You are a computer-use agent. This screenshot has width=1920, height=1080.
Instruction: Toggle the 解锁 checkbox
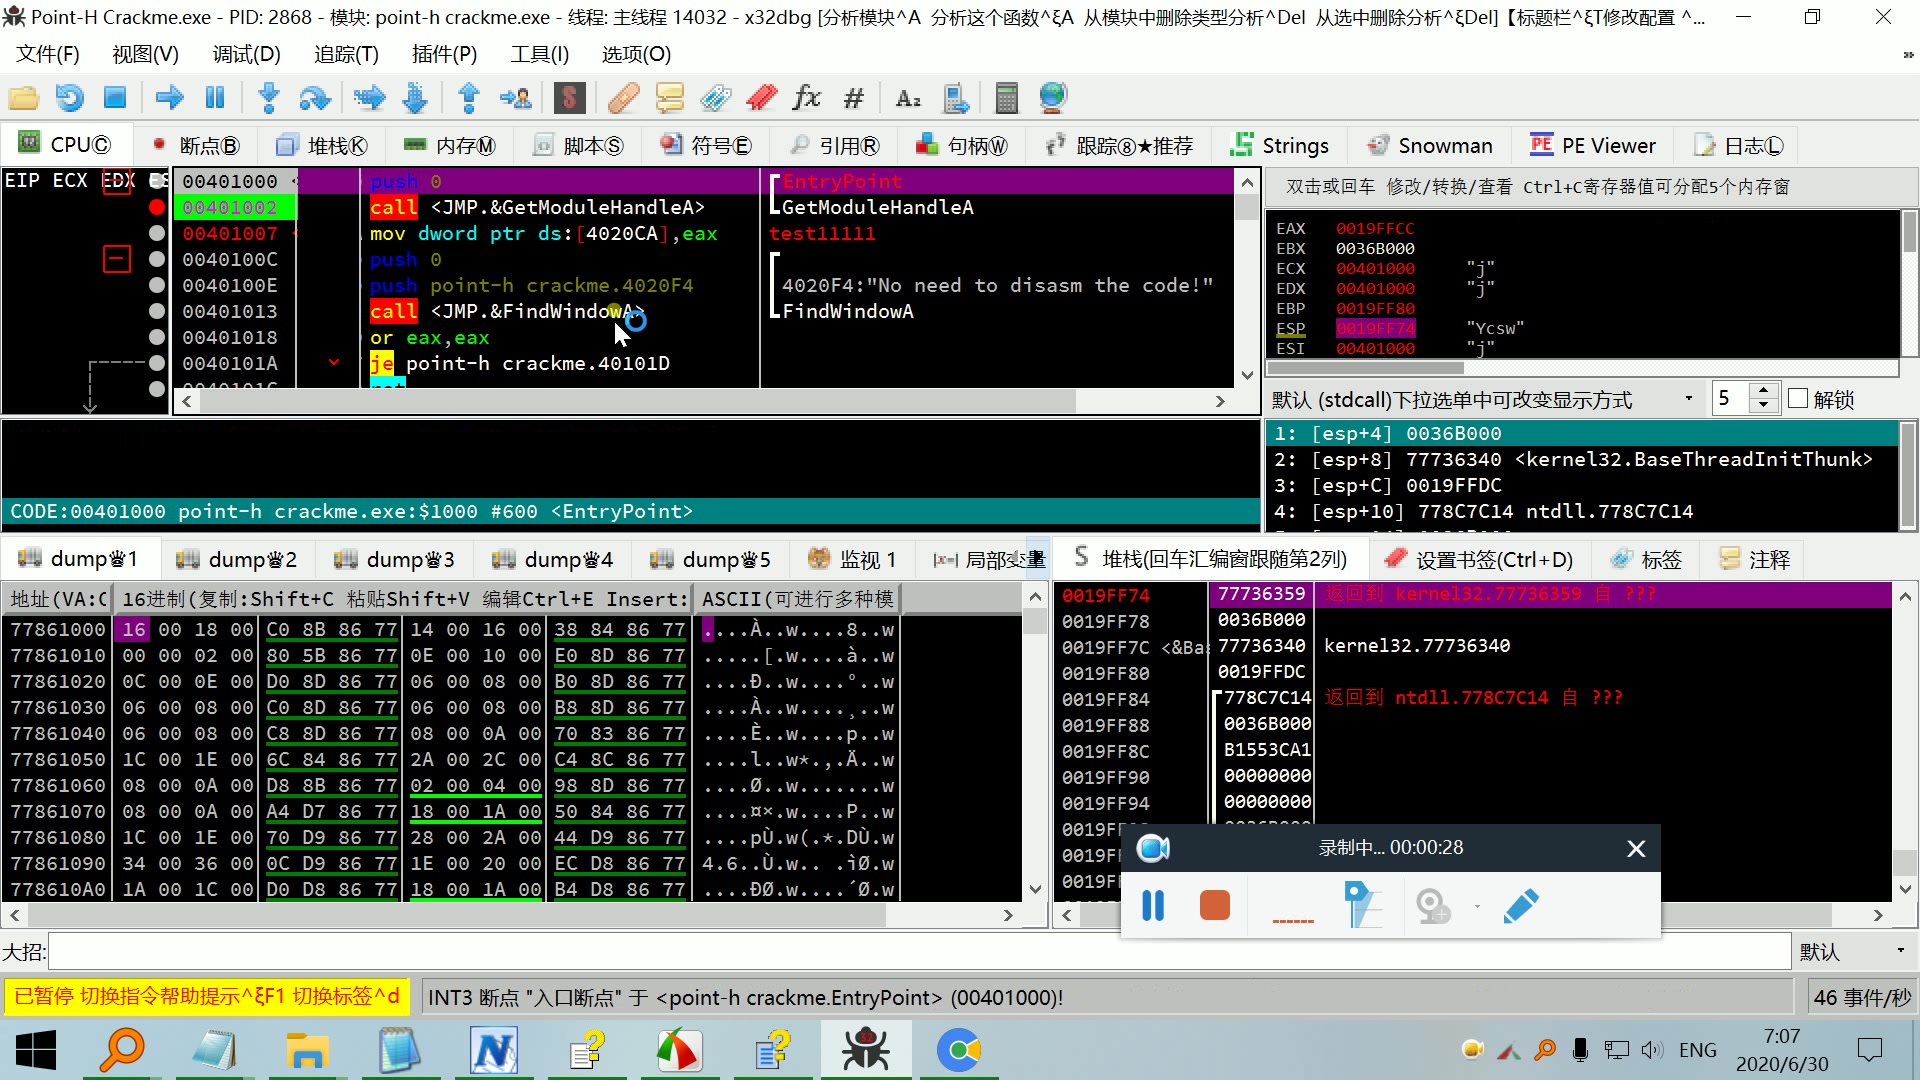click(x=1798, y=399)
